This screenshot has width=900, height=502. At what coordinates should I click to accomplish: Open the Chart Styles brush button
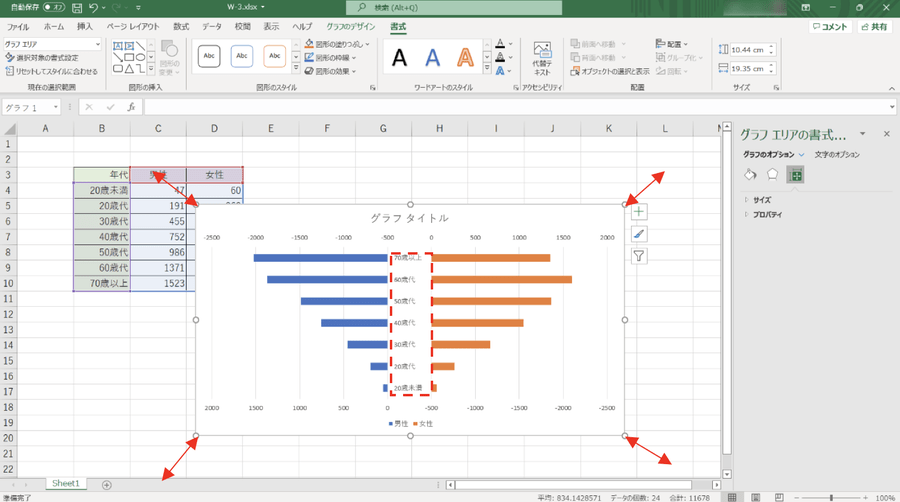(x=639, y=234)
